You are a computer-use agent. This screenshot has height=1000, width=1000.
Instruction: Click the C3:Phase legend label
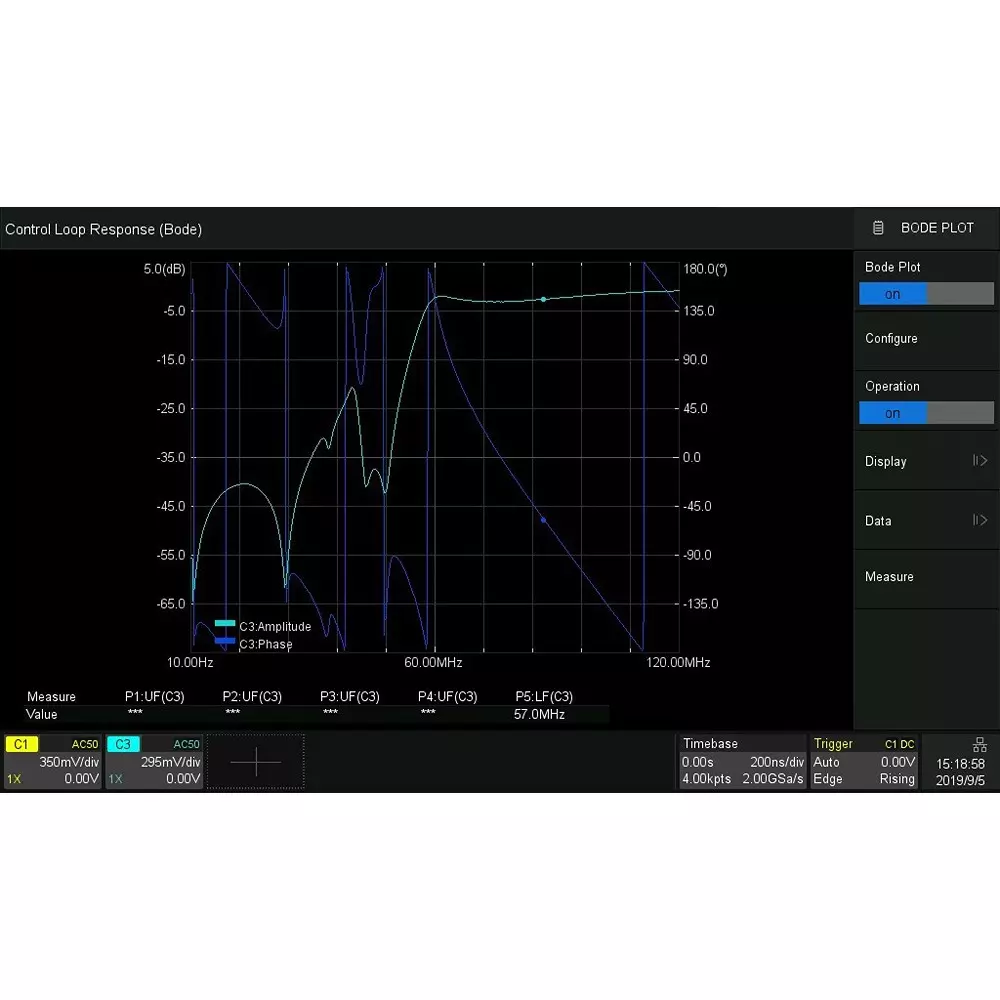[x=265, y=644]
